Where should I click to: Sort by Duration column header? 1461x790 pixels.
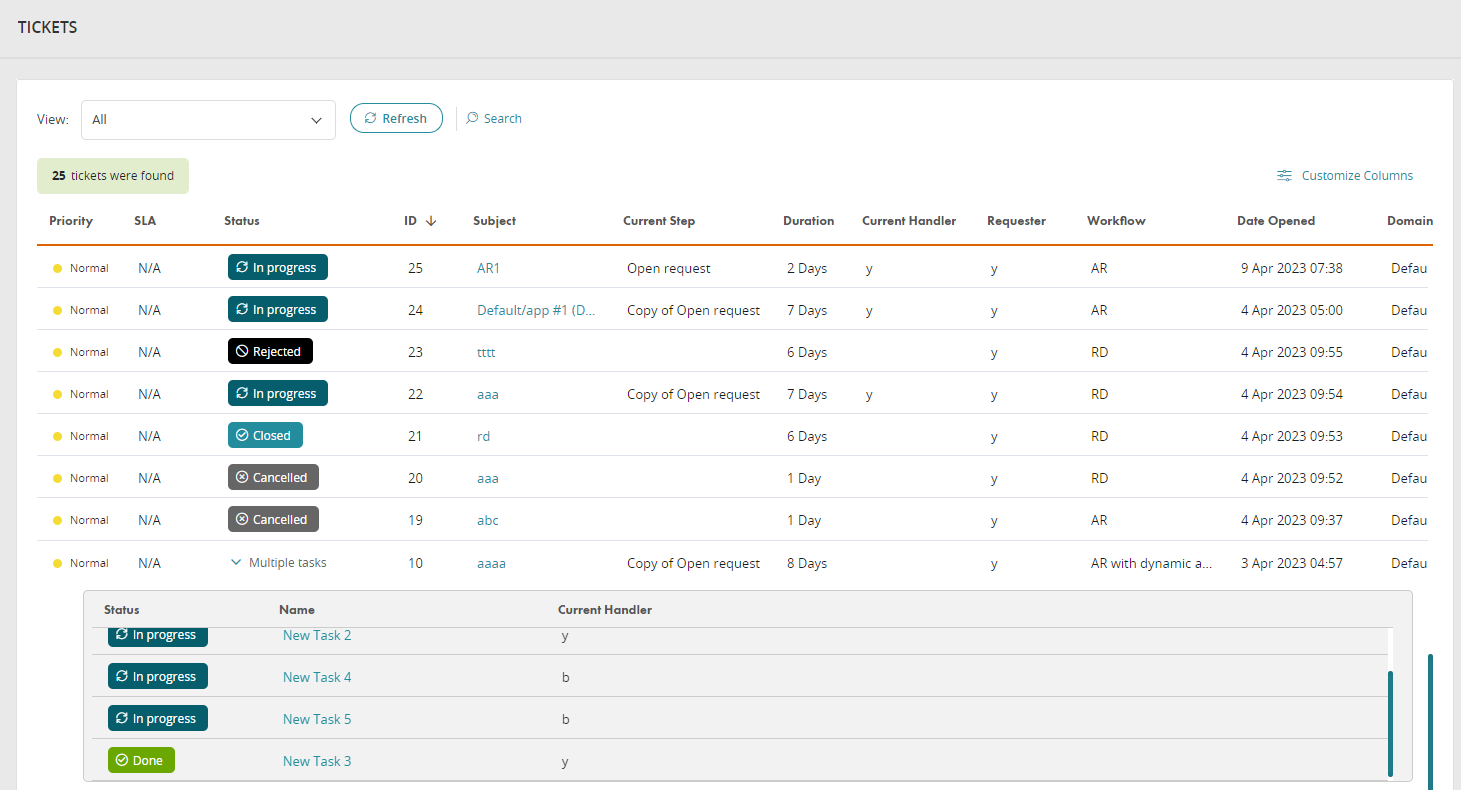pyautogui.click(x=808, y=221)
